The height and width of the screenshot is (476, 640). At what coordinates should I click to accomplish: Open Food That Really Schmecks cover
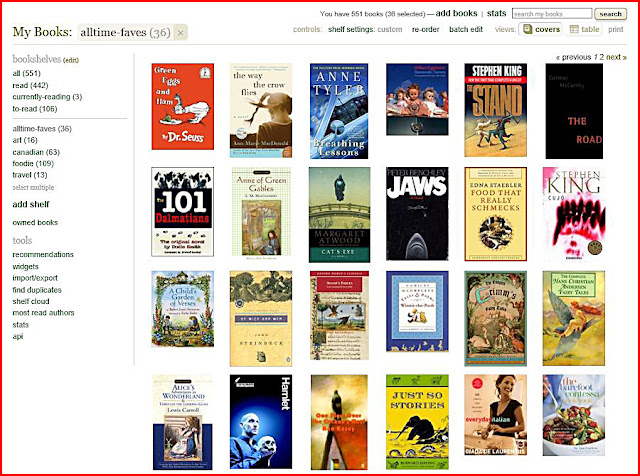(x=496, y=214)
